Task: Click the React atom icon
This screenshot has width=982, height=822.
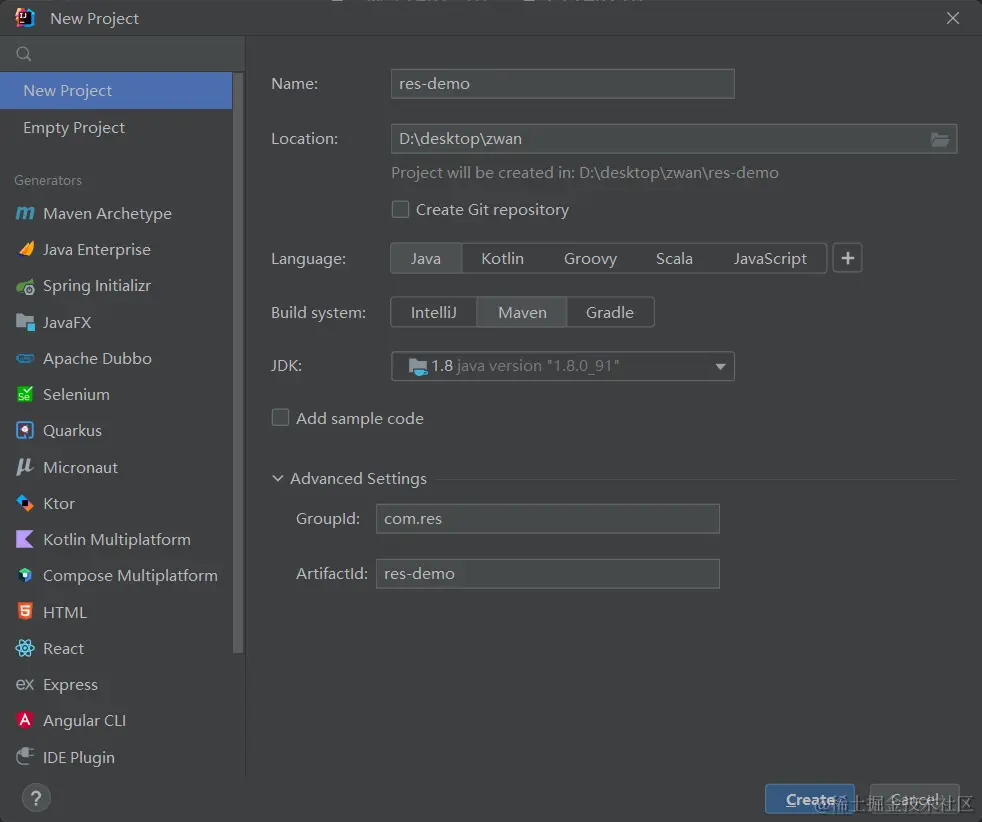Action: click(25, 648)
